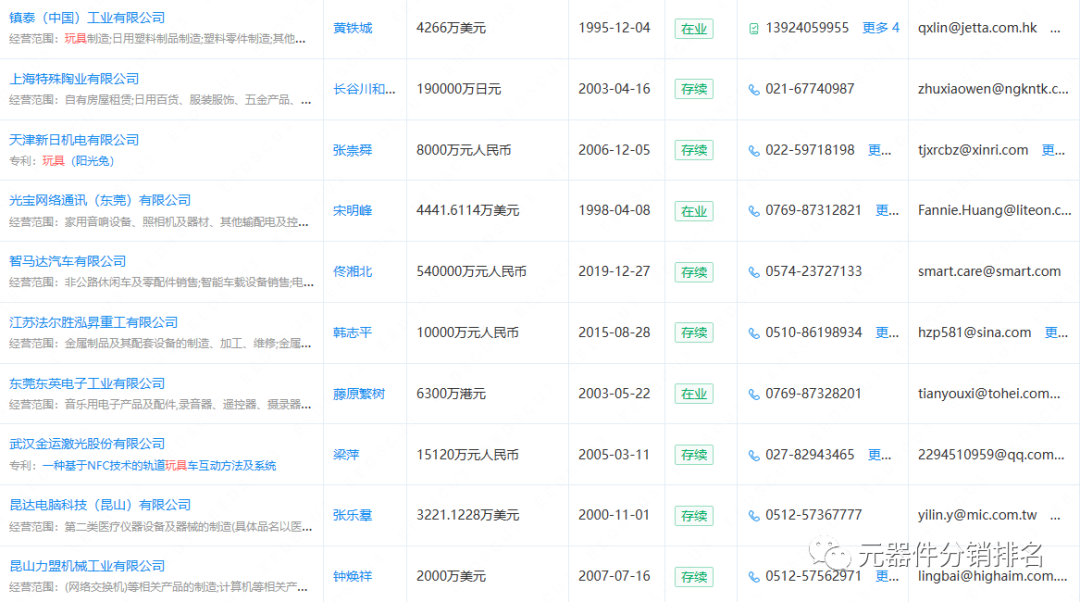This screenshot has height=602, width=1080.
Task: Open legal representative 宋明峰
Action: (x=353, y=211)
